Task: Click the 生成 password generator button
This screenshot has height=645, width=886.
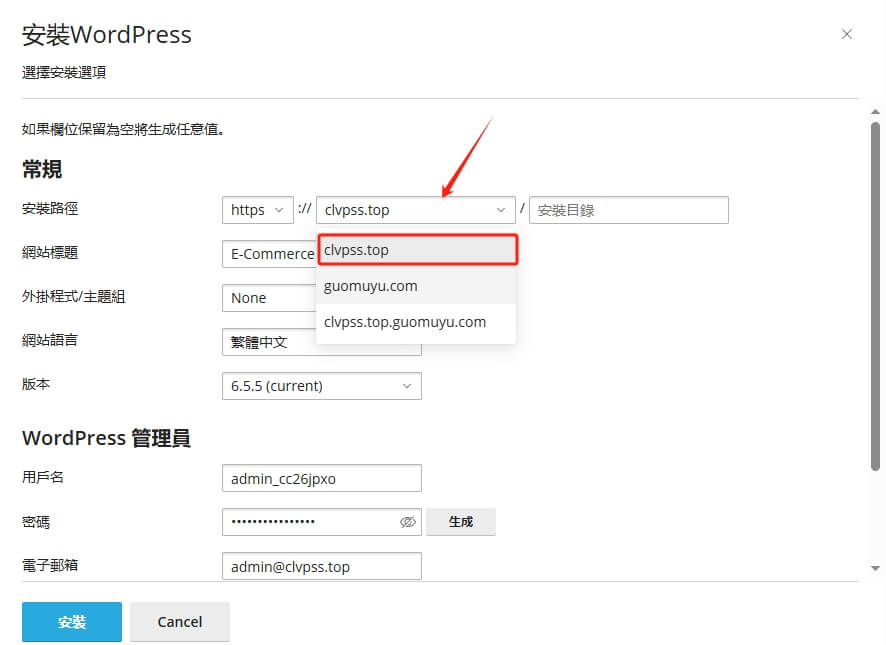Action: pyautogui.click(x=461, y=521)
